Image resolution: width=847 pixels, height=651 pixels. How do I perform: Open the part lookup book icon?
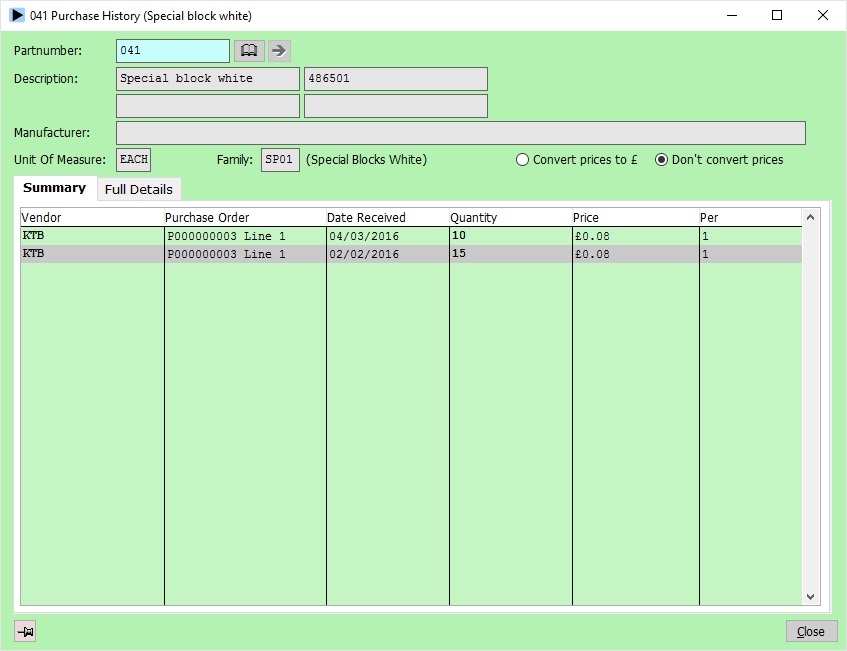click(249, 51)
